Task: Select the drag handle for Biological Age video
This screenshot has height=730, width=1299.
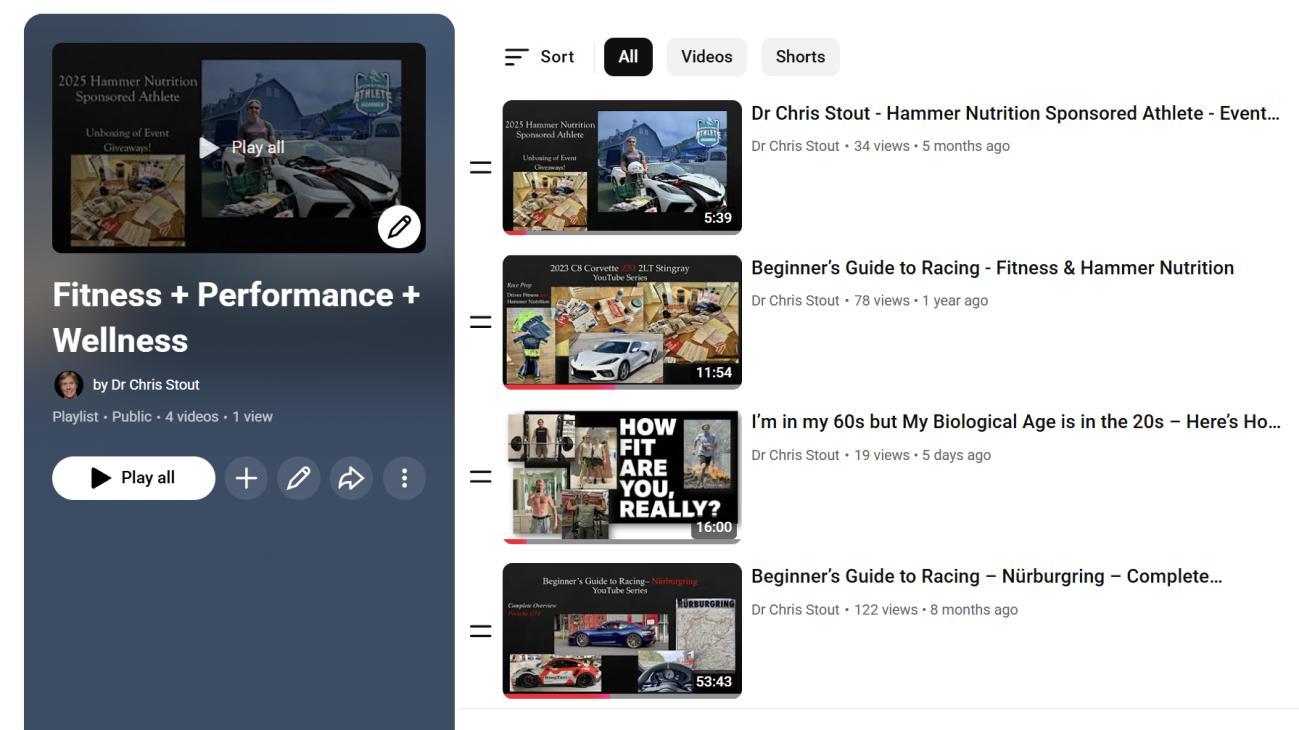Action: [x=481, y=477]
